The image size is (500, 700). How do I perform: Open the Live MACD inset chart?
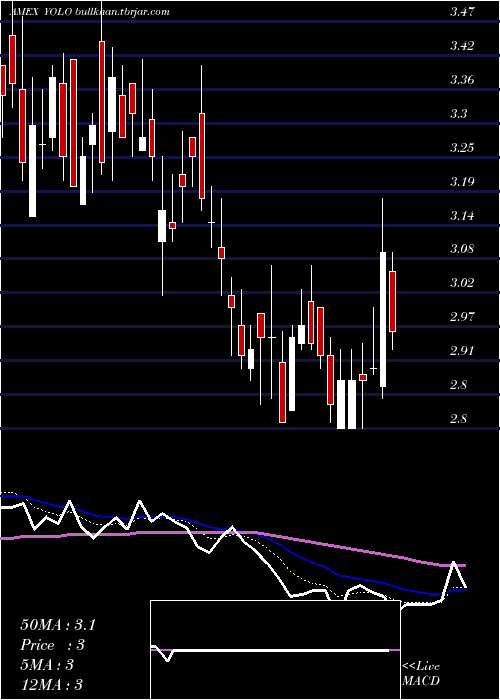(275, 650)
